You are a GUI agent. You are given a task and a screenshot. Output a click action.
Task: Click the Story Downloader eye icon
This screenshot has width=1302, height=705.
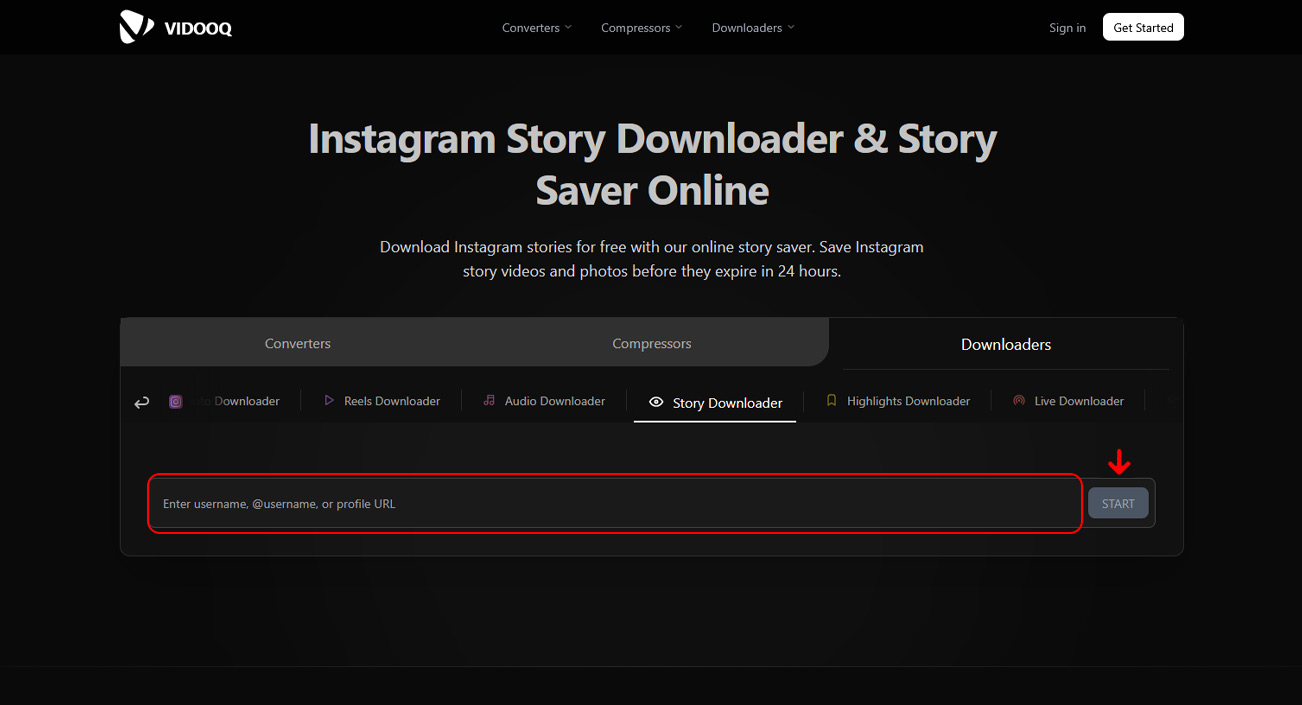656,402
